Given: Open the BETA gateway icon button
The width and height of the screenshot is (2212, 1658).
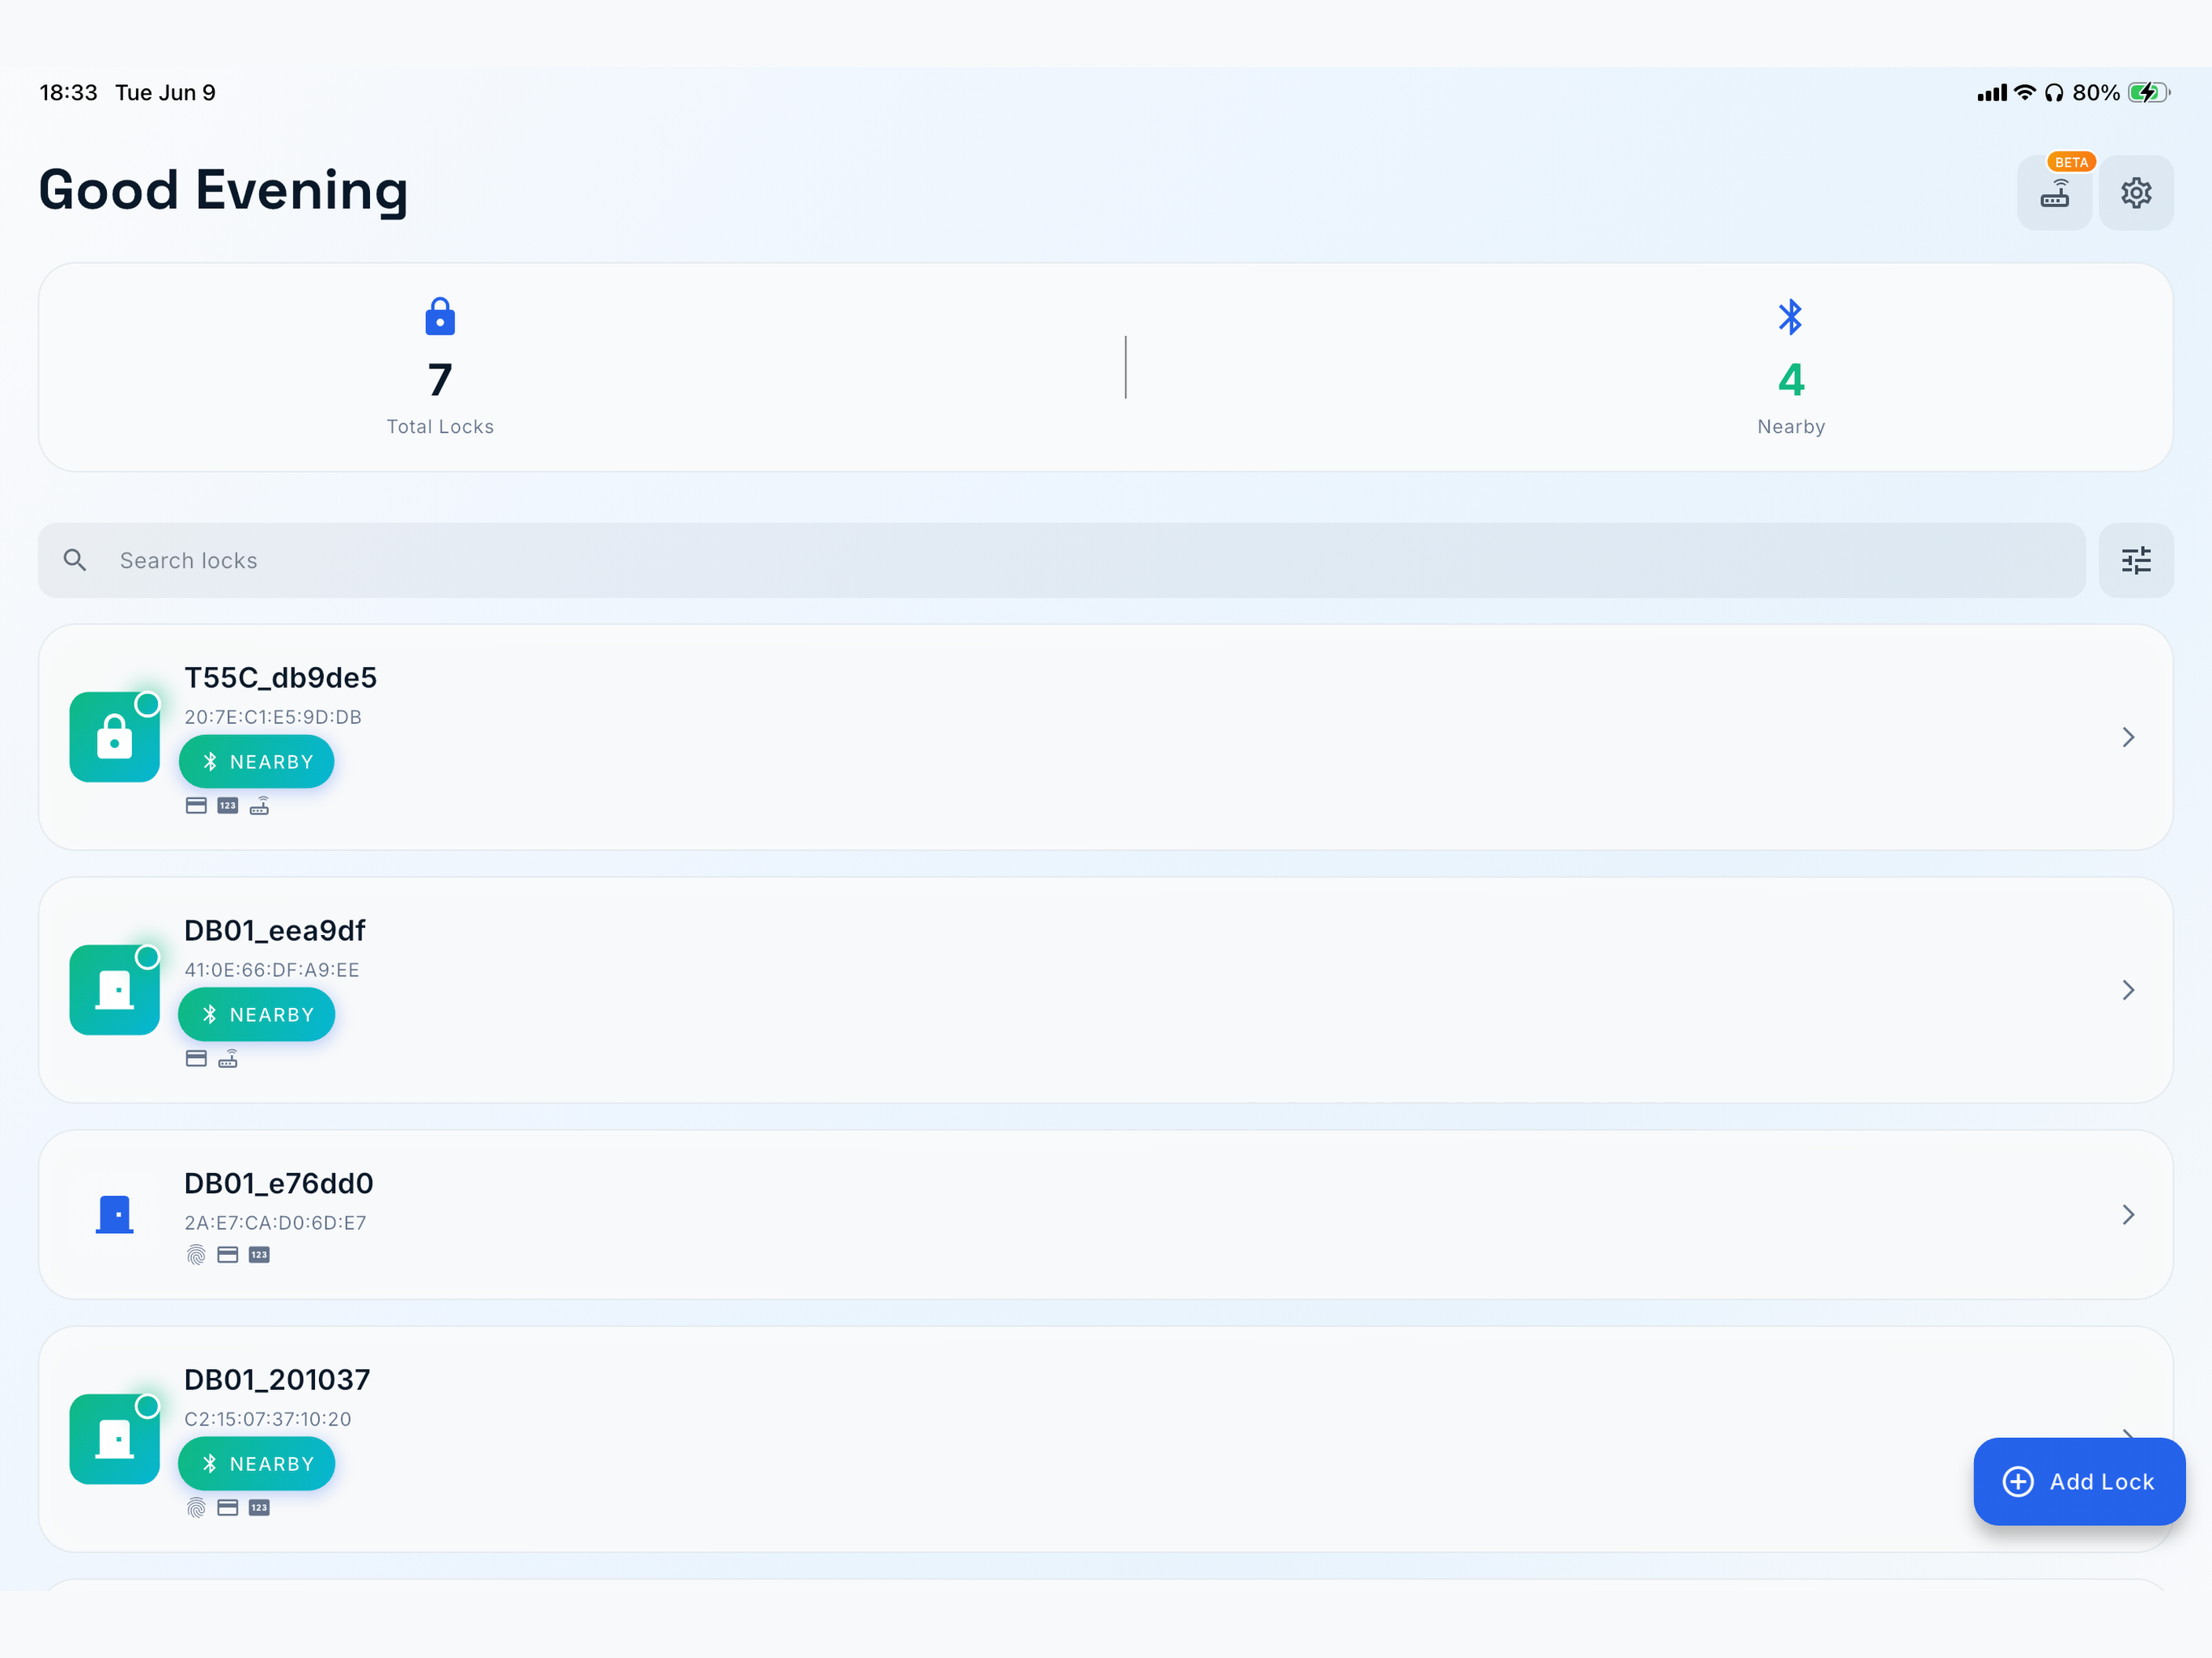Looking at the screenshot, I should pyautogui.click(x=2054, y=192).
